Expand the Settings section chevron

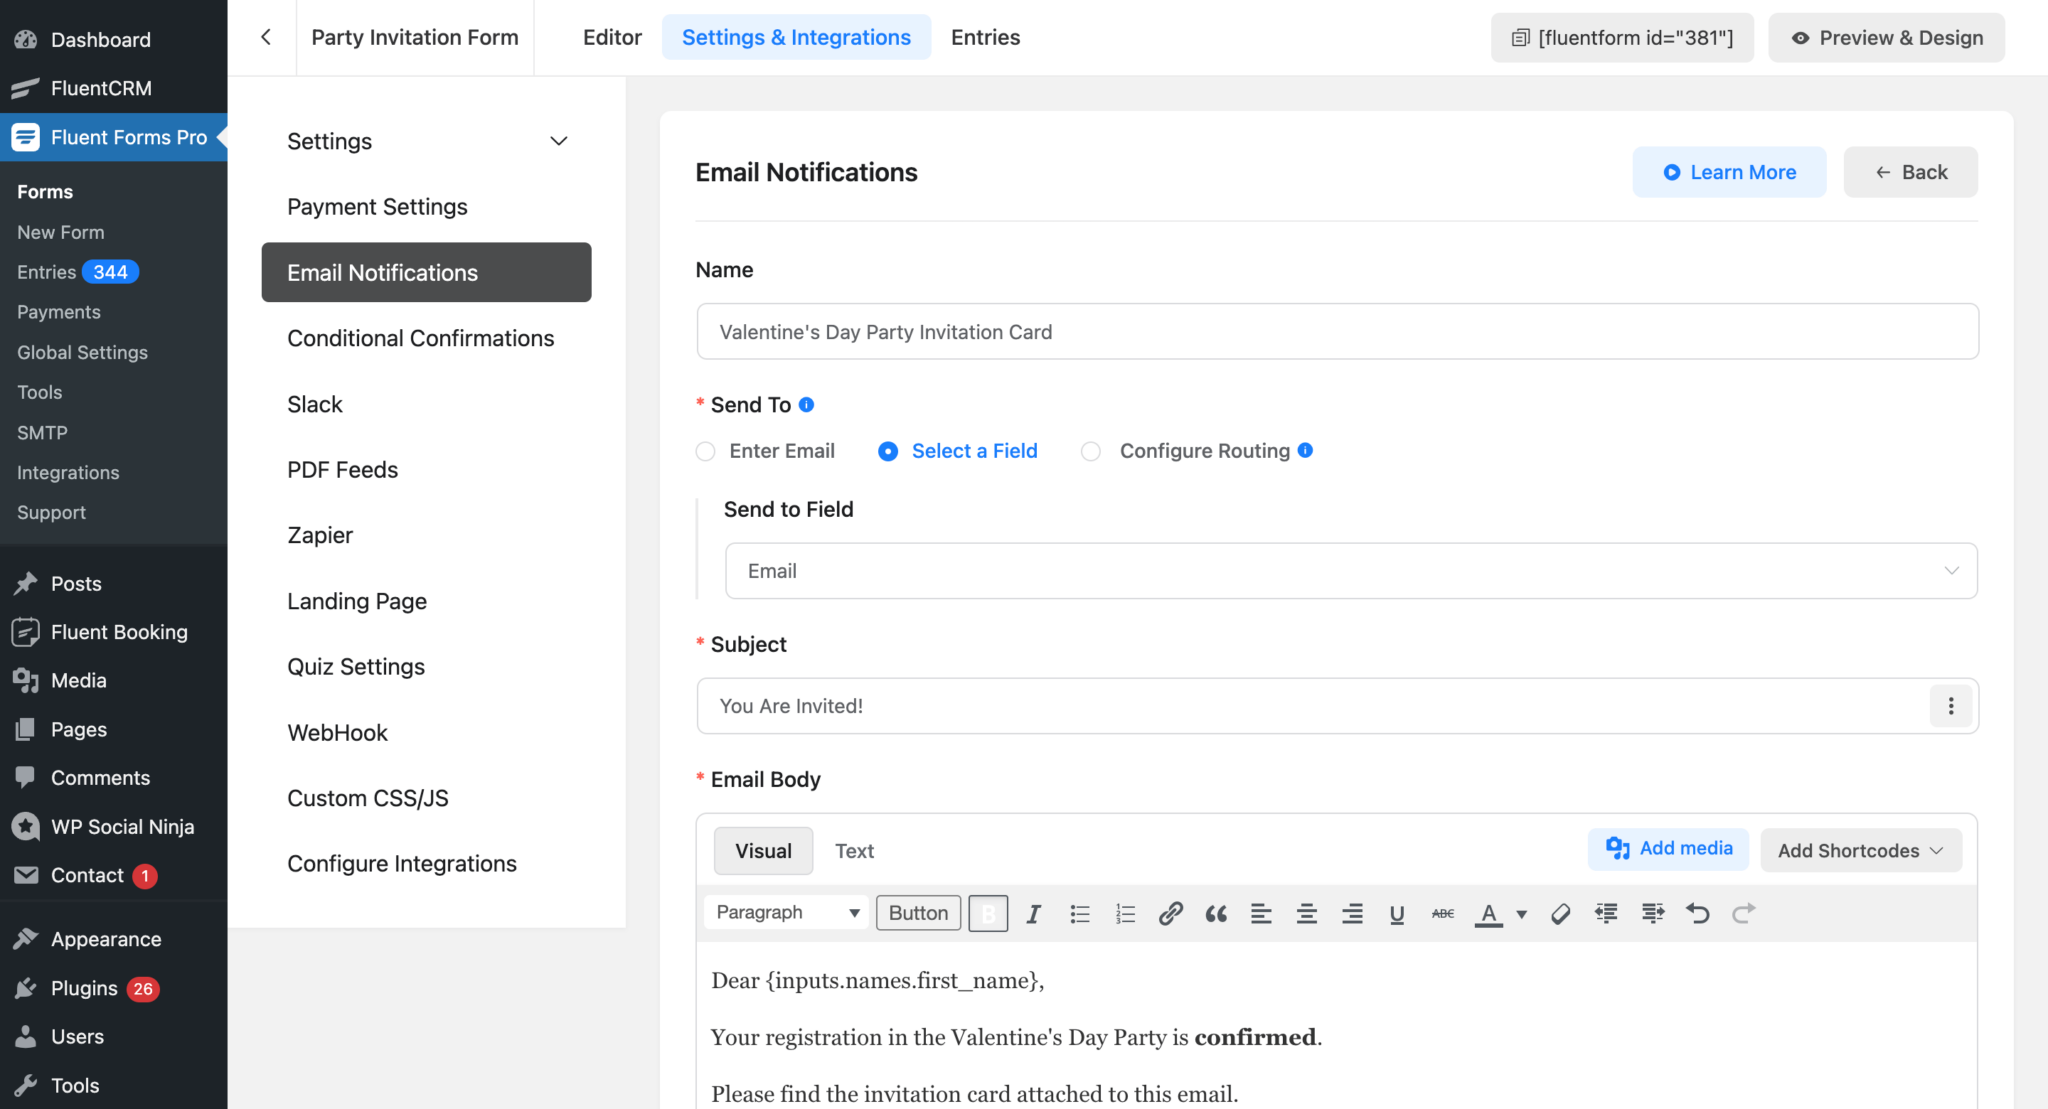coord(559,141)
